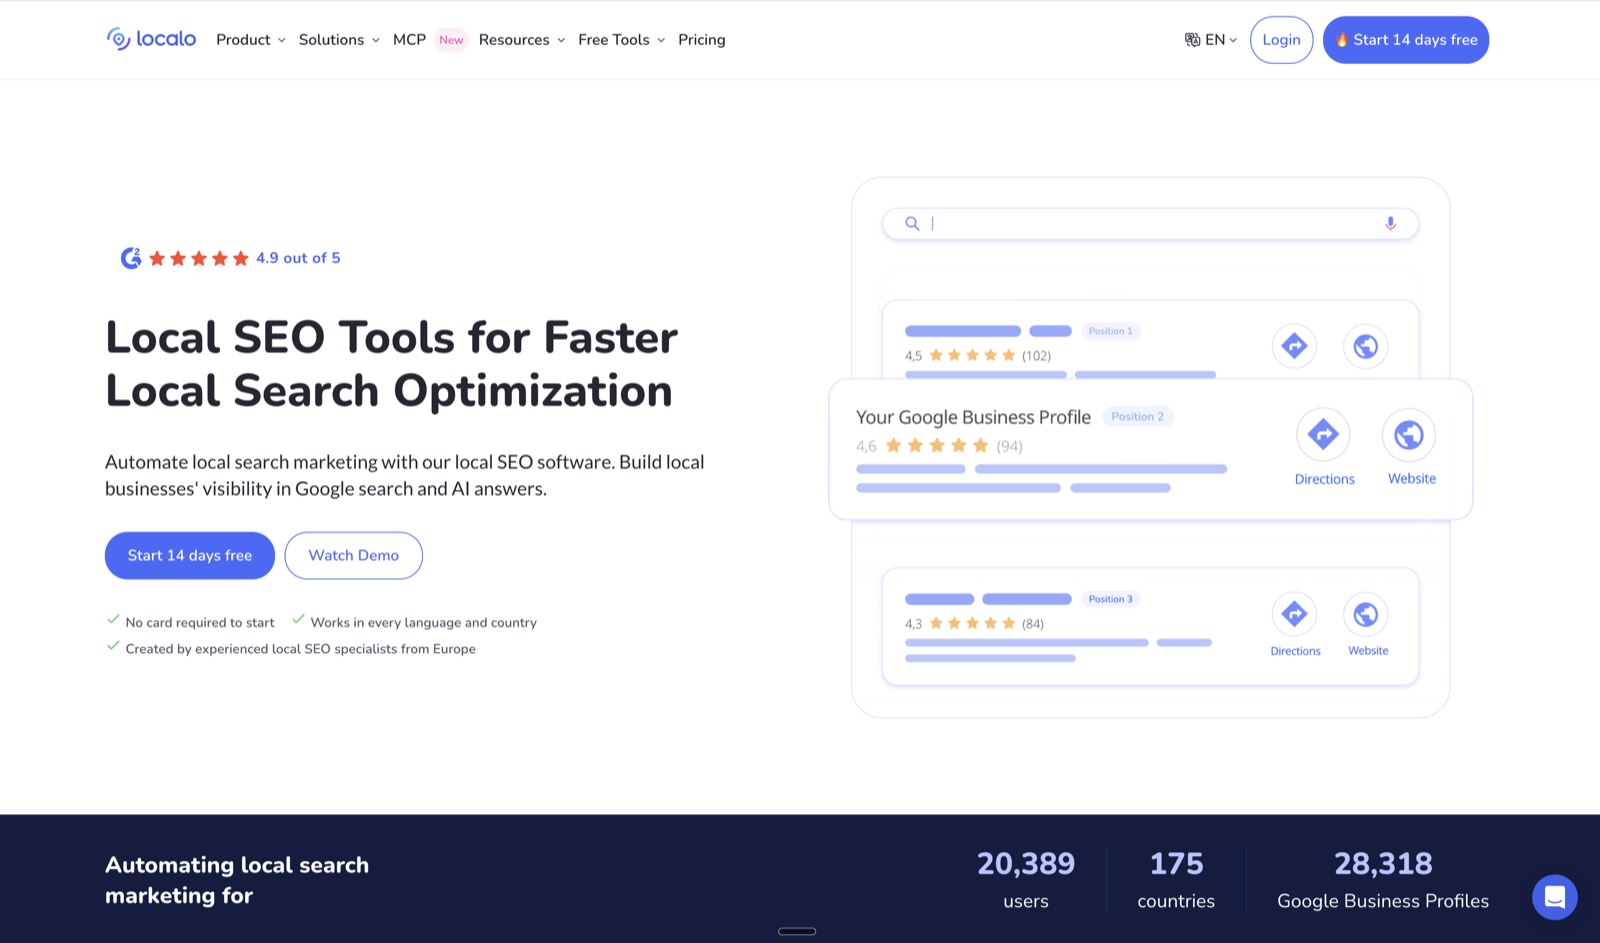Open the intercom chat bubble icon
This screenshot has width=1600, height=943.
tap(1554, 897)
